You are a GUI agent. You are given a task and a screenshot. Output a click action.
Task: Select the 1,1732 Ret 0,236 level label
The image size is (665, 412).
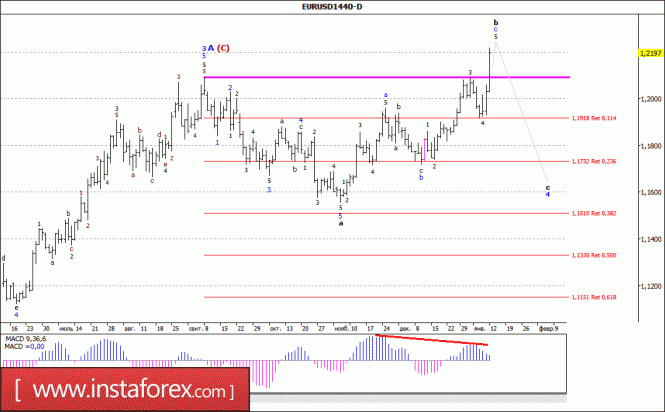pyautogui.click(x=594, y=162)
